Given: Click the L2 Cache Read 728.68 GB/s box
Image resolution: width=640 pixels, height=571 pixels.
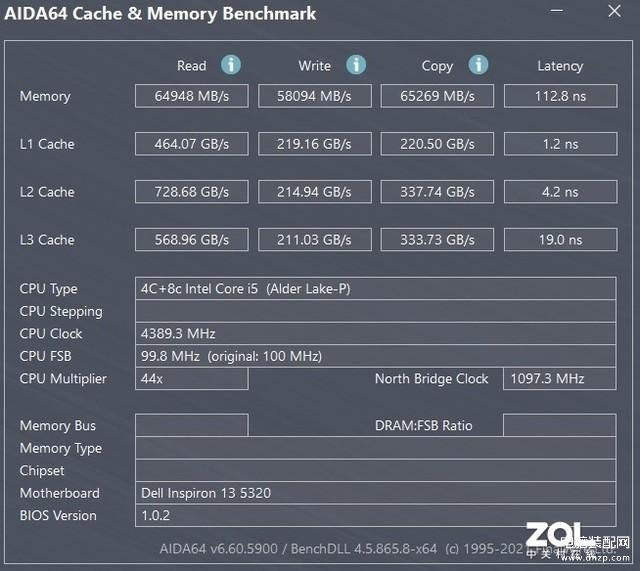Looking at the screenshot, I should tap(192, 192).
